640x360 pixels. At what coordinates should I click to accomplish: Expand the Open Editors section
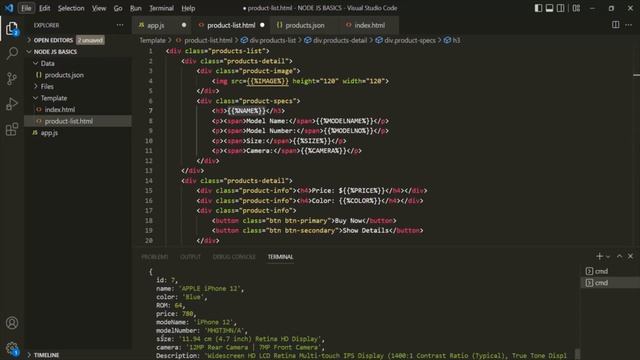(53, 40)
